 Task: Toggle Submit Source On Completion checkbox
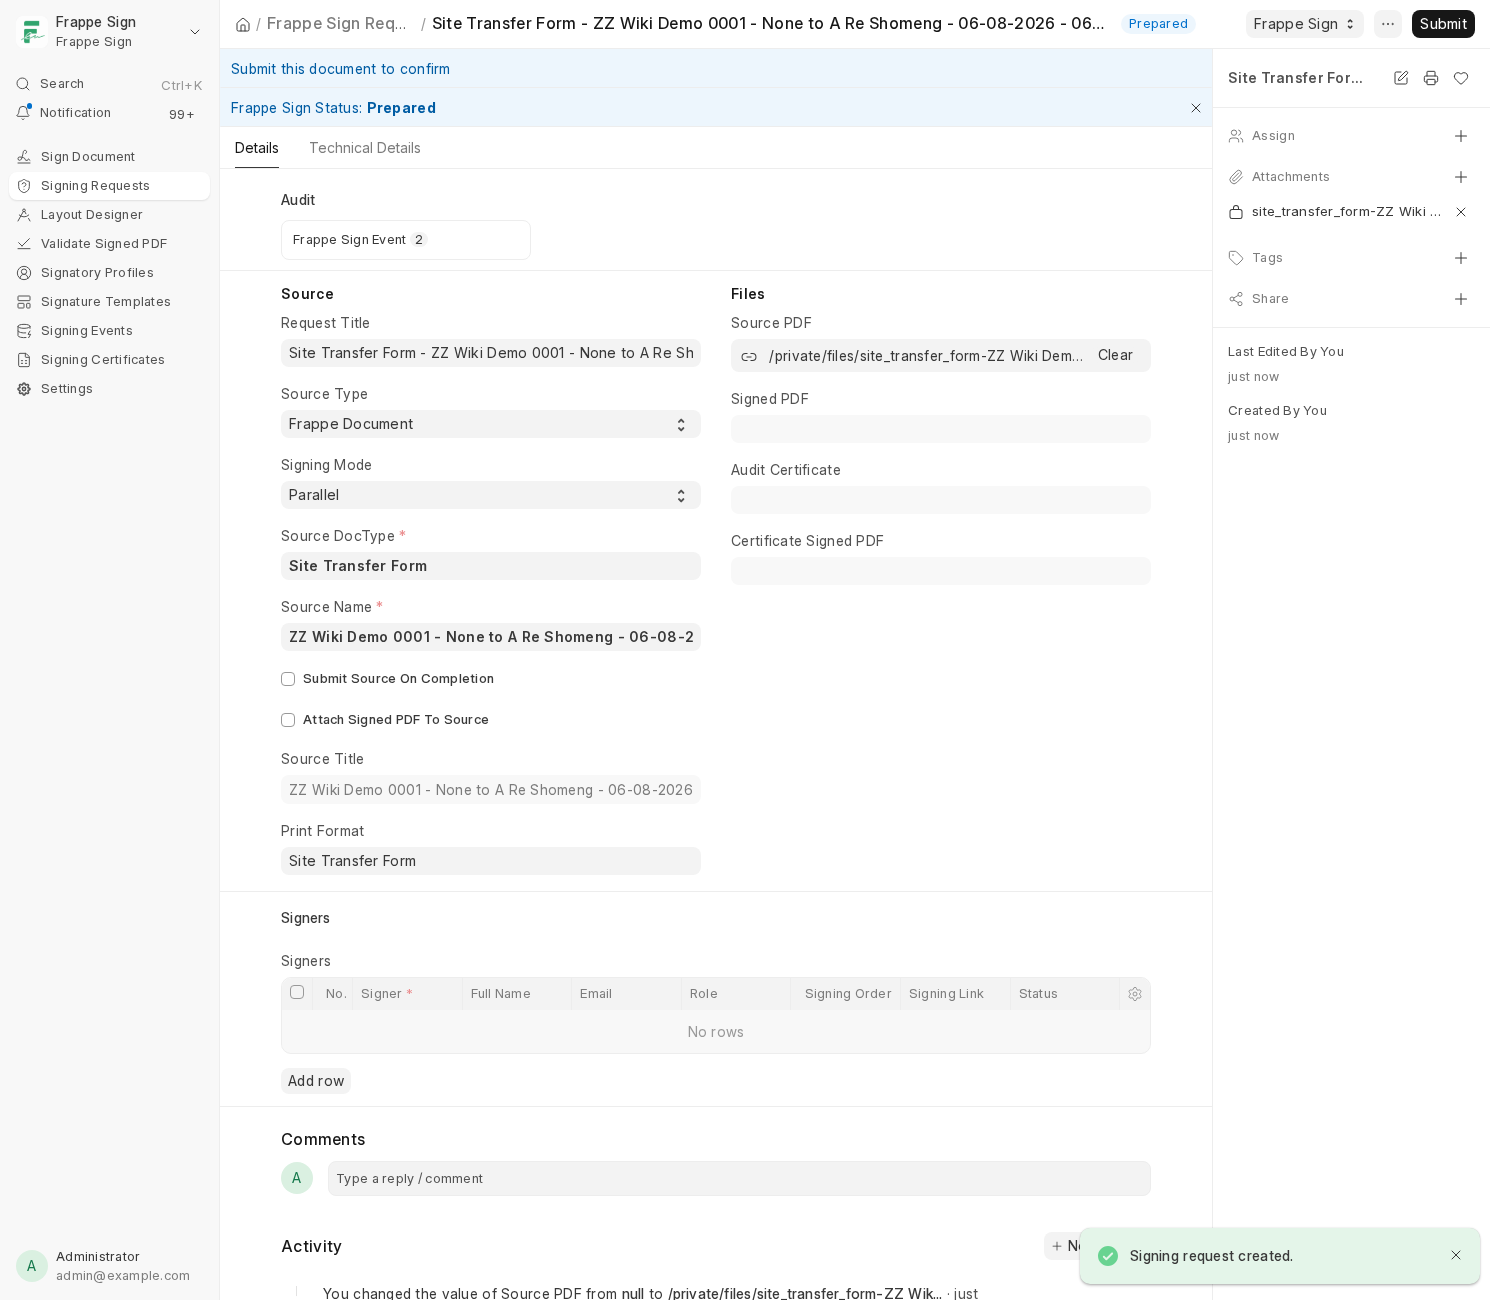pyautogui.click(x=288, y=679)
